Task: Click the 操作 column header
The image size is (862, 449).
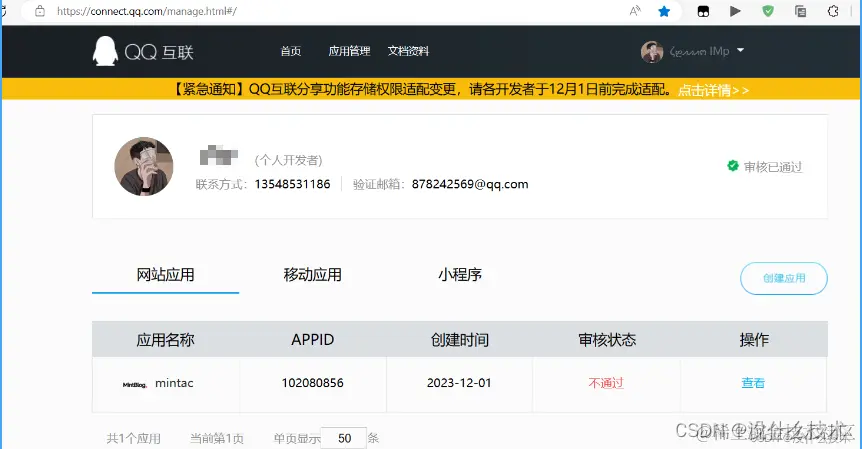Action: click(x=754, y=340)
